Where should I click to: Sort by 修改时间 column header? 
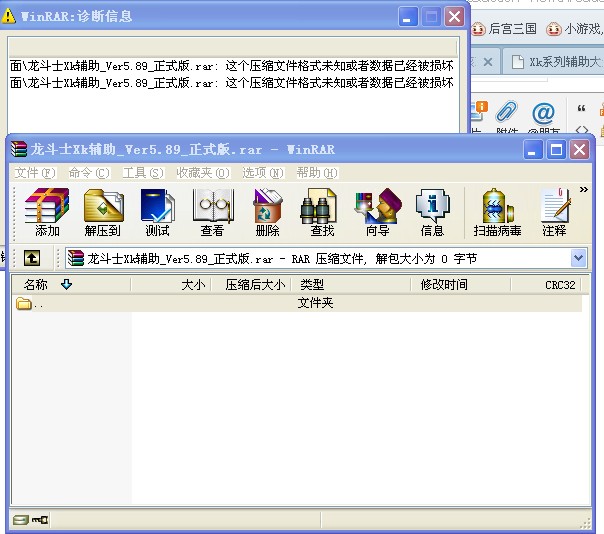click(461, 285)
